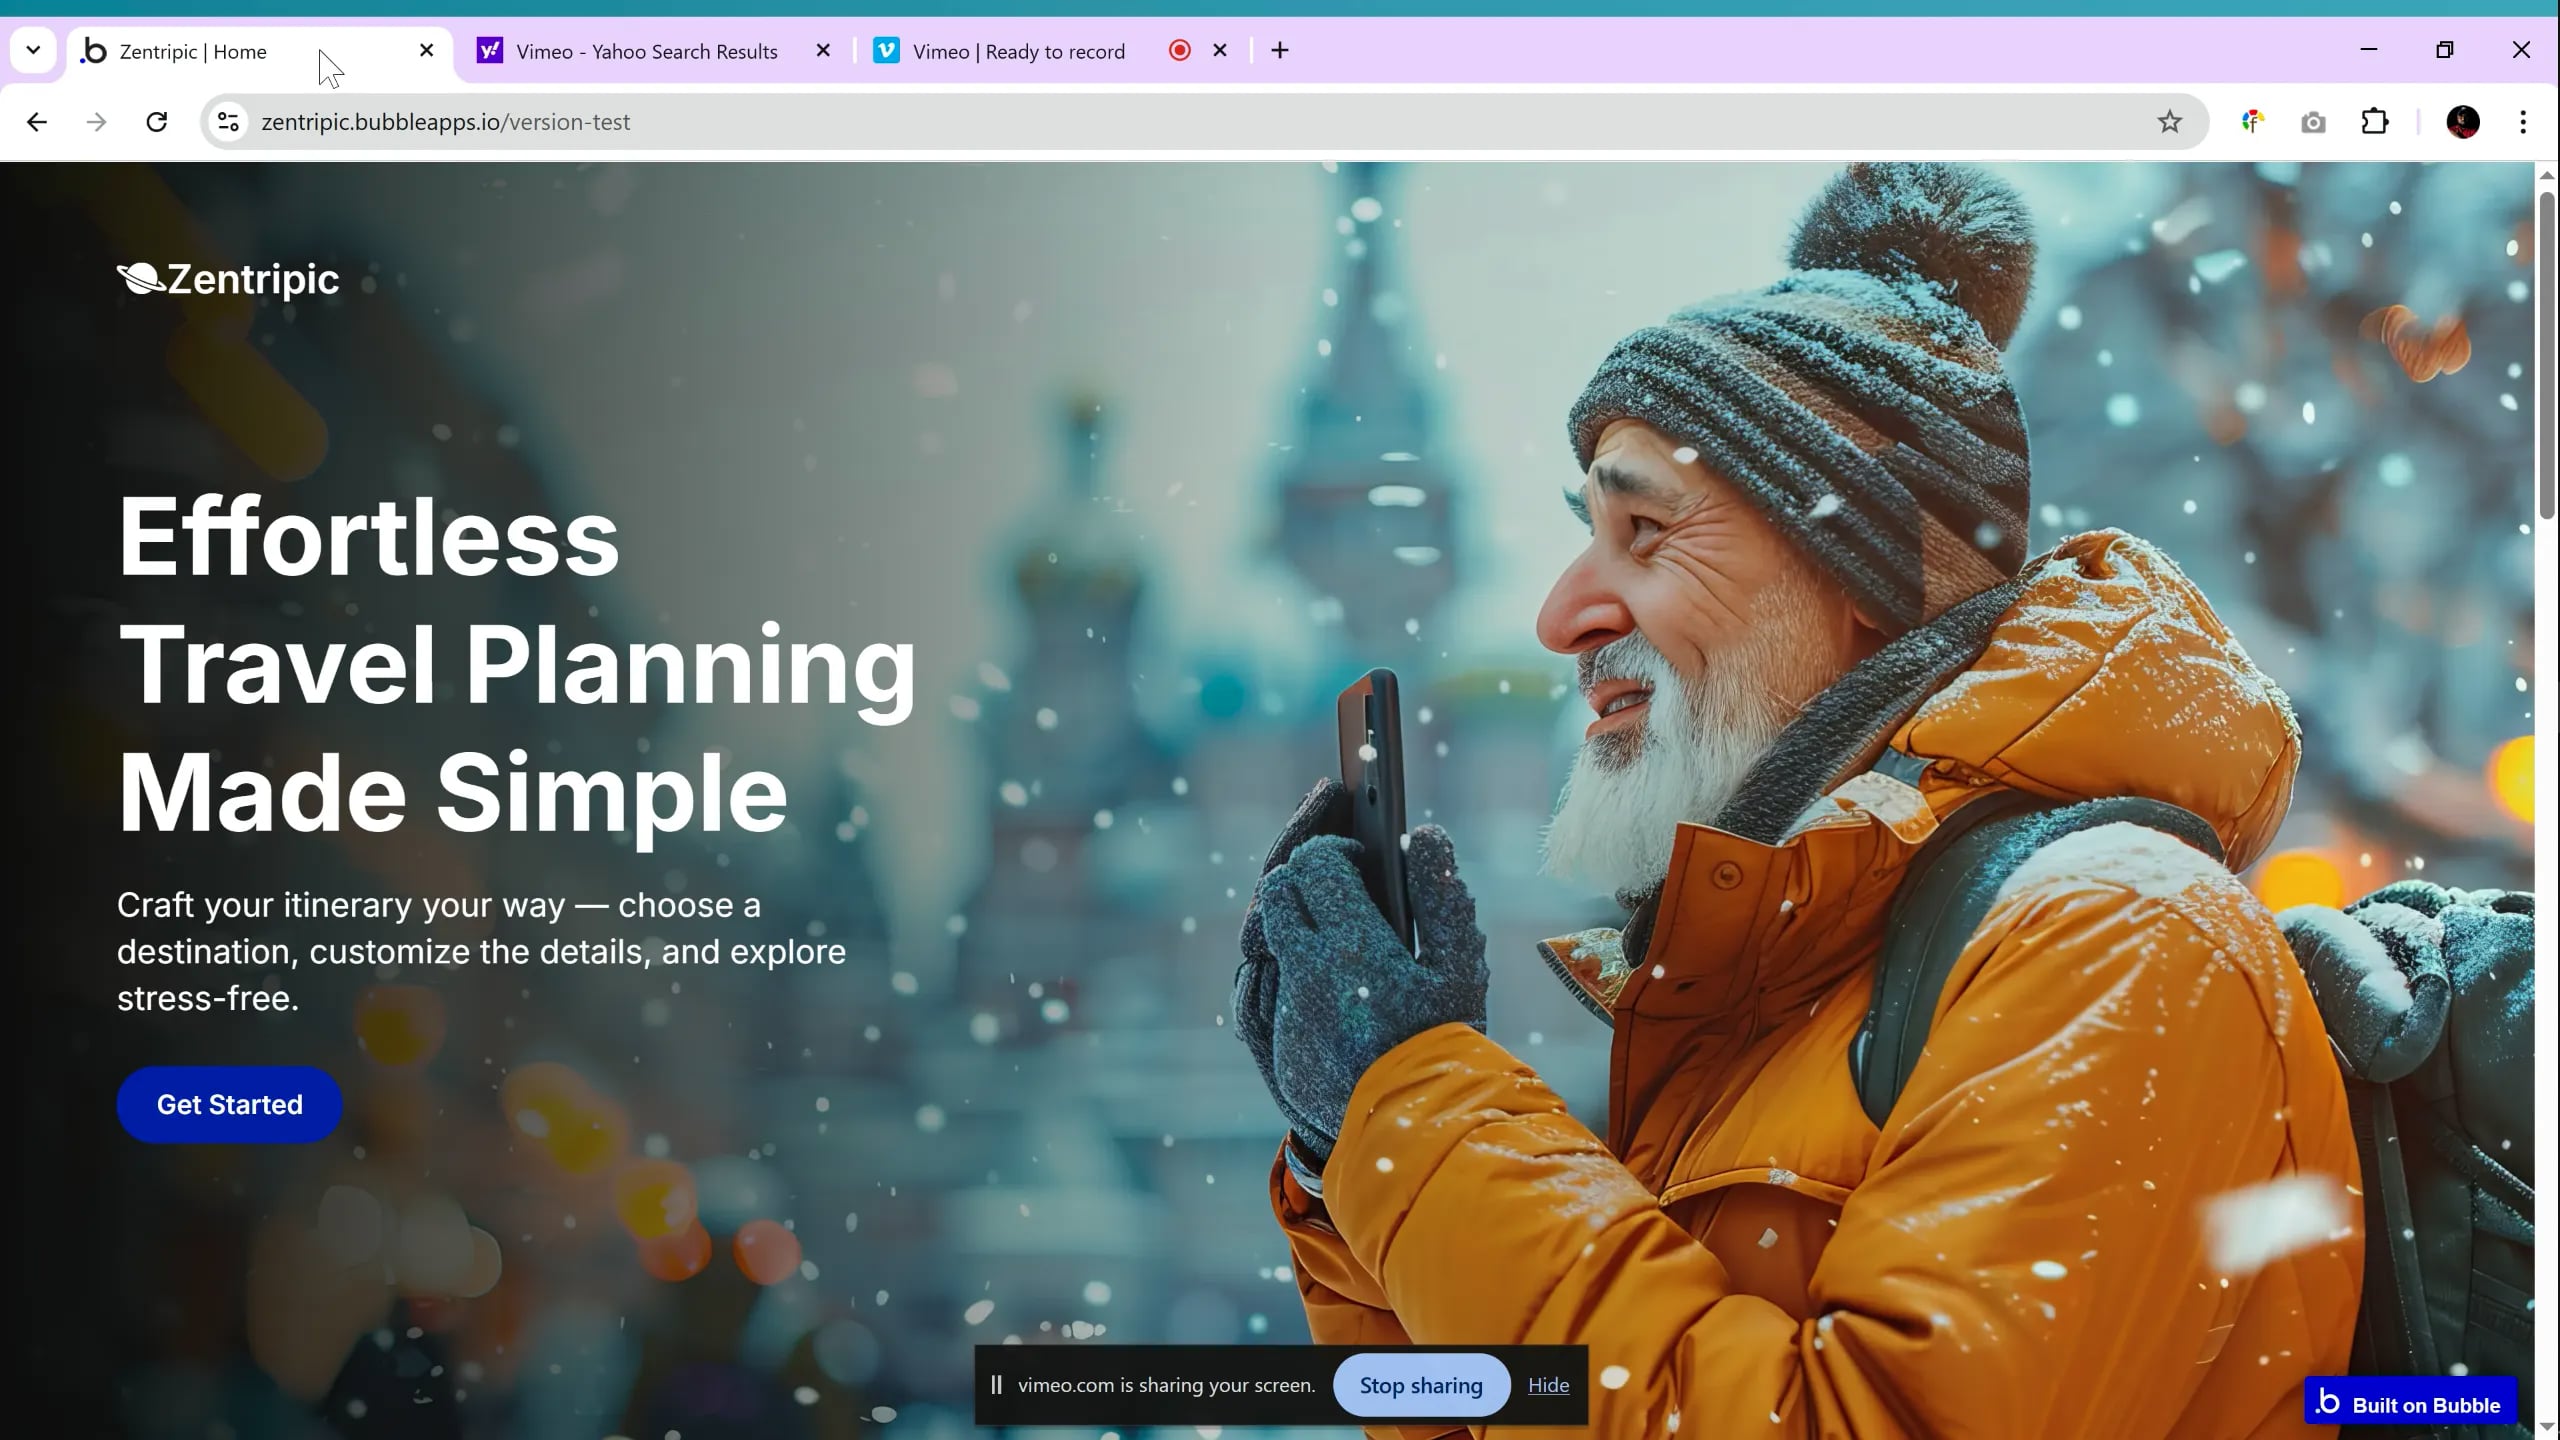
Task: Click the scrollbar down arrow
Action: 2546,1428
